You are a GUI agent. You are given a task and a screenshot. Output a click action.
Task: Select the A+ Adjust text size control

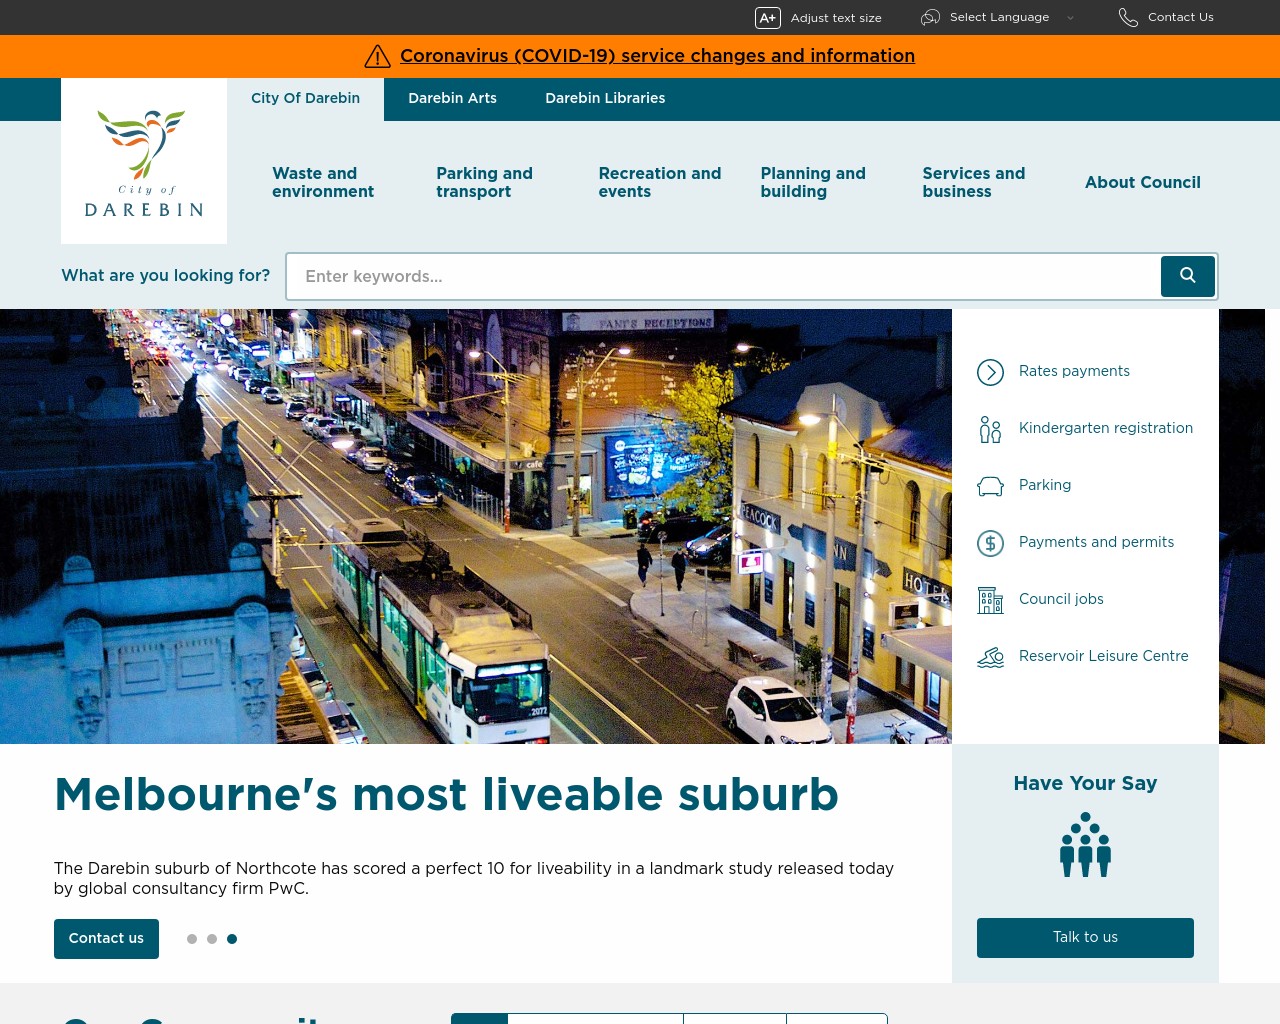point(768,17)
